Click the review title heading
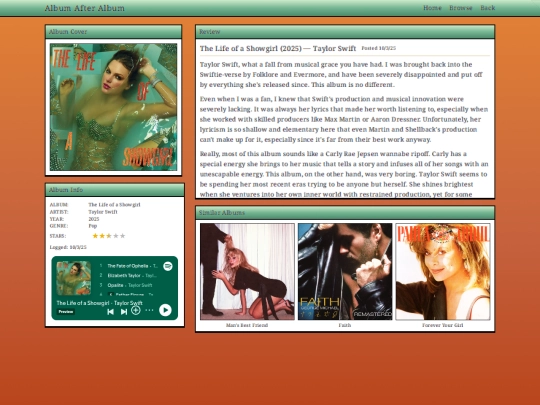The width and height of the screenshot is (540, 405). 278,49
